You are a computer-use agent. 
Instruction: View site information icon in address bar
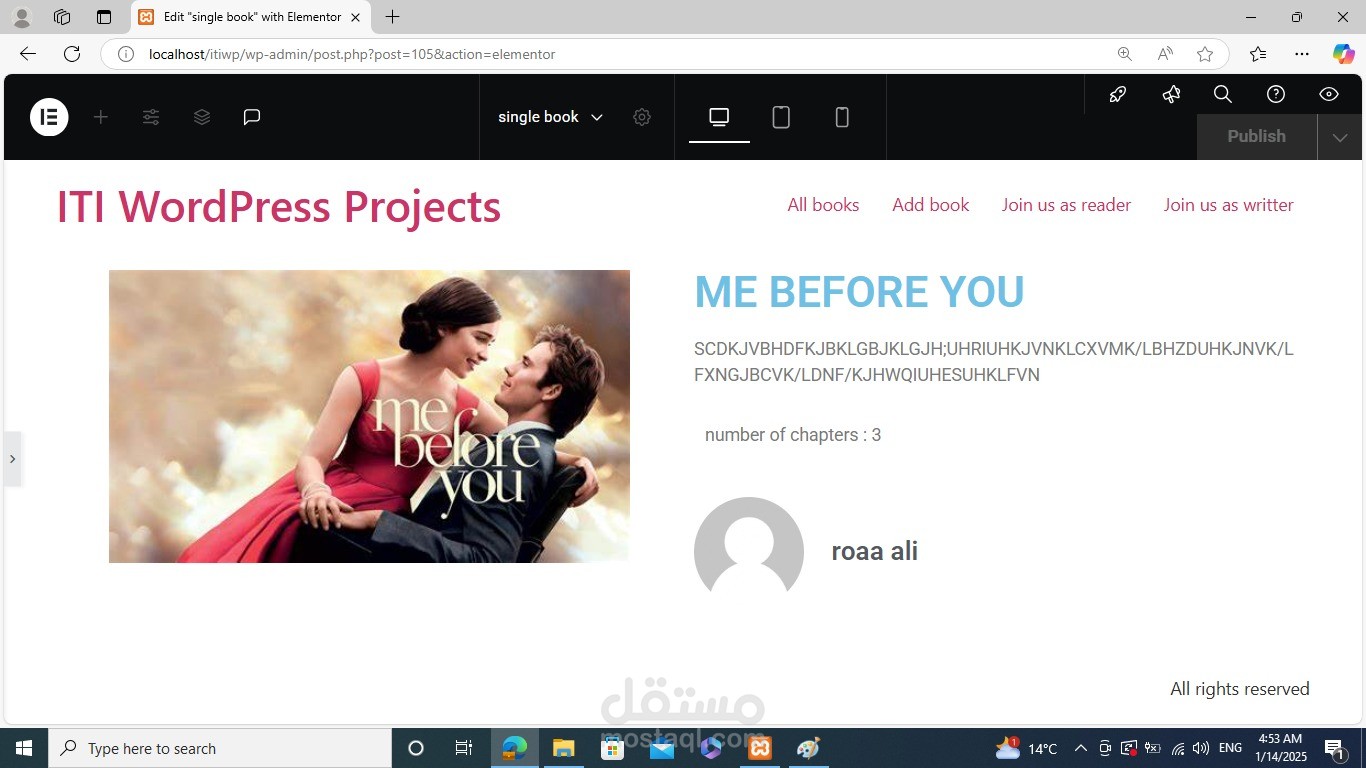tap(126, 54)
